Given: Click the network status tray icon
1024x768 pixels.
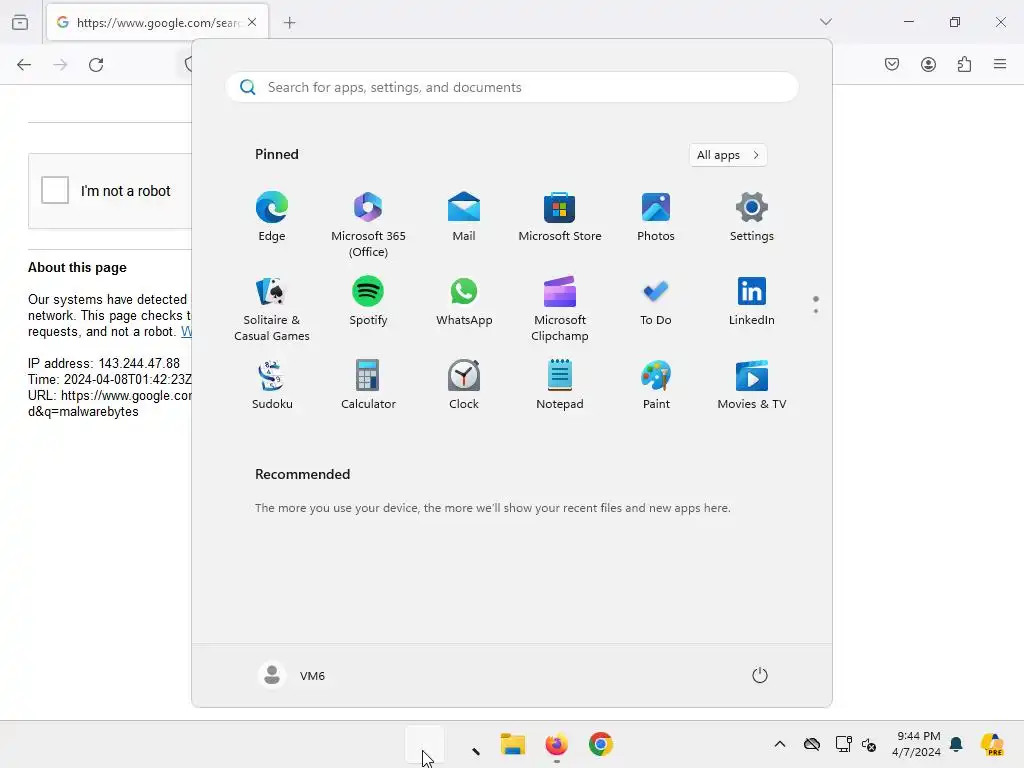Looking at the screenshot, I should 843,744.
